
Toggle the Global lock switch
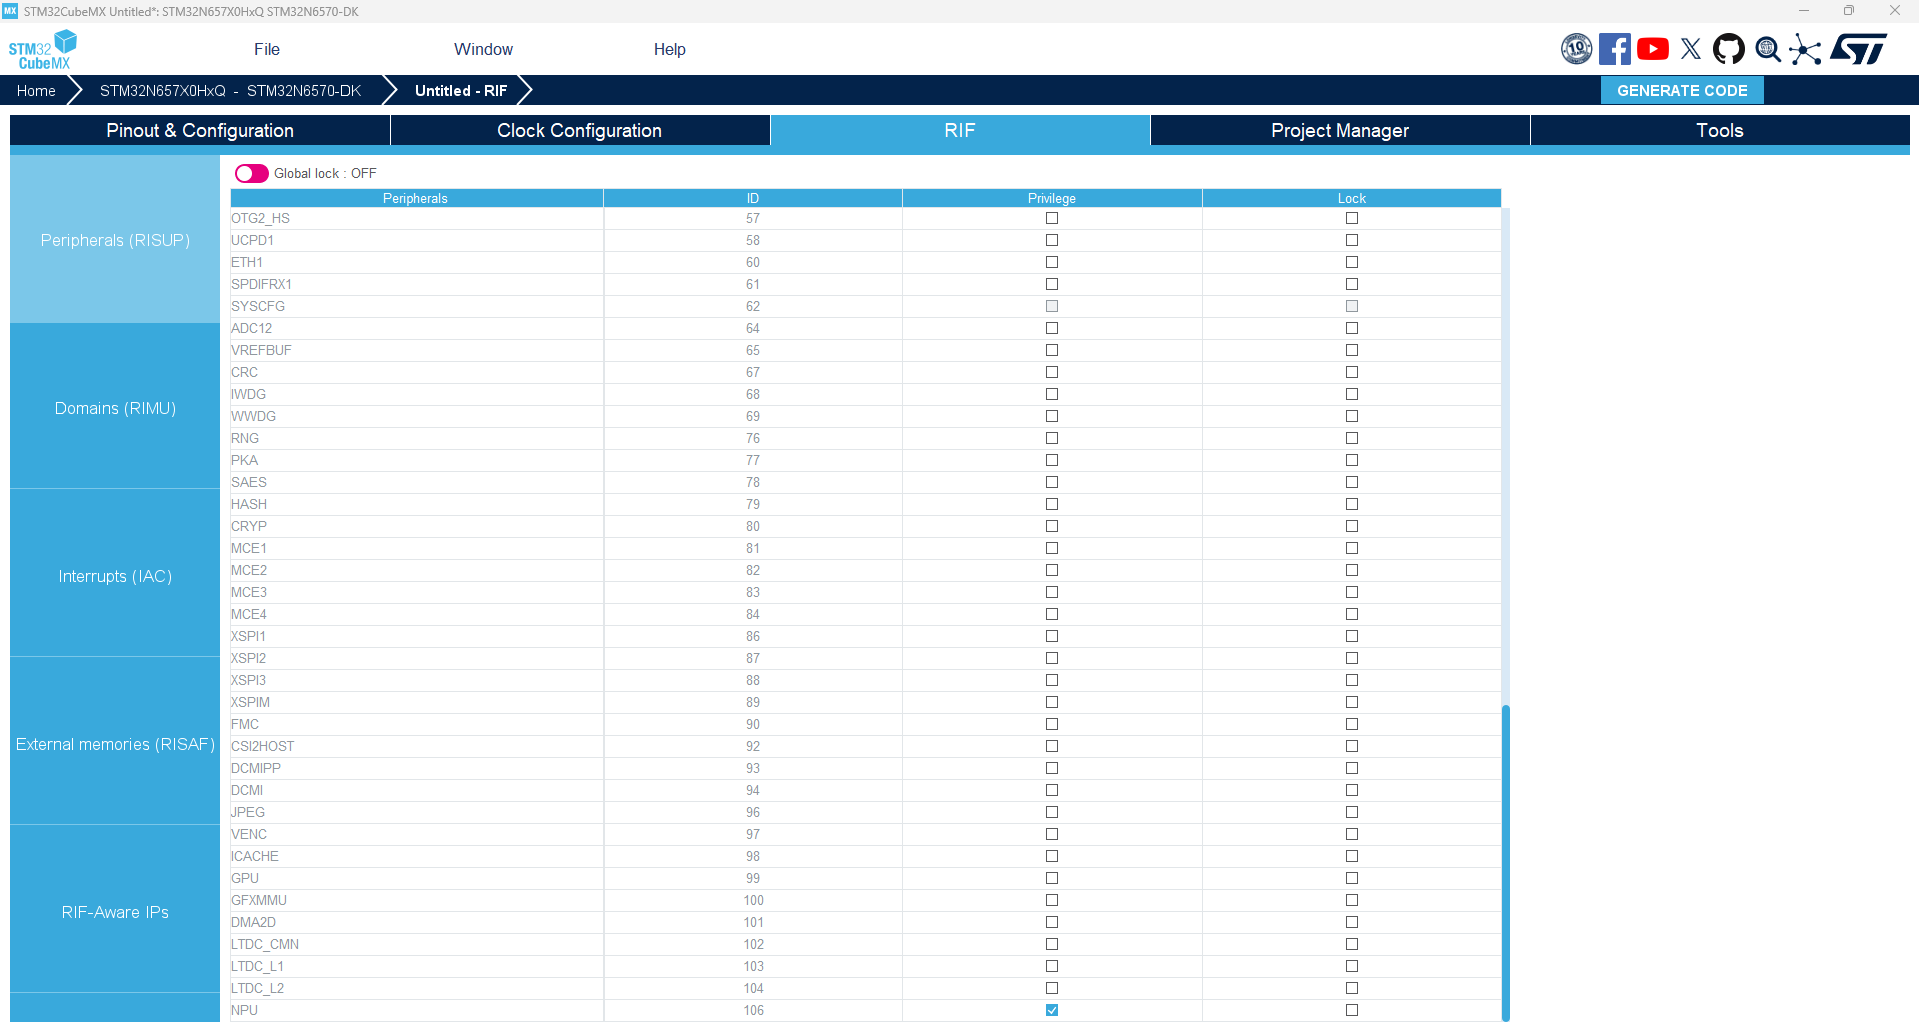click(x=251, y=173)
